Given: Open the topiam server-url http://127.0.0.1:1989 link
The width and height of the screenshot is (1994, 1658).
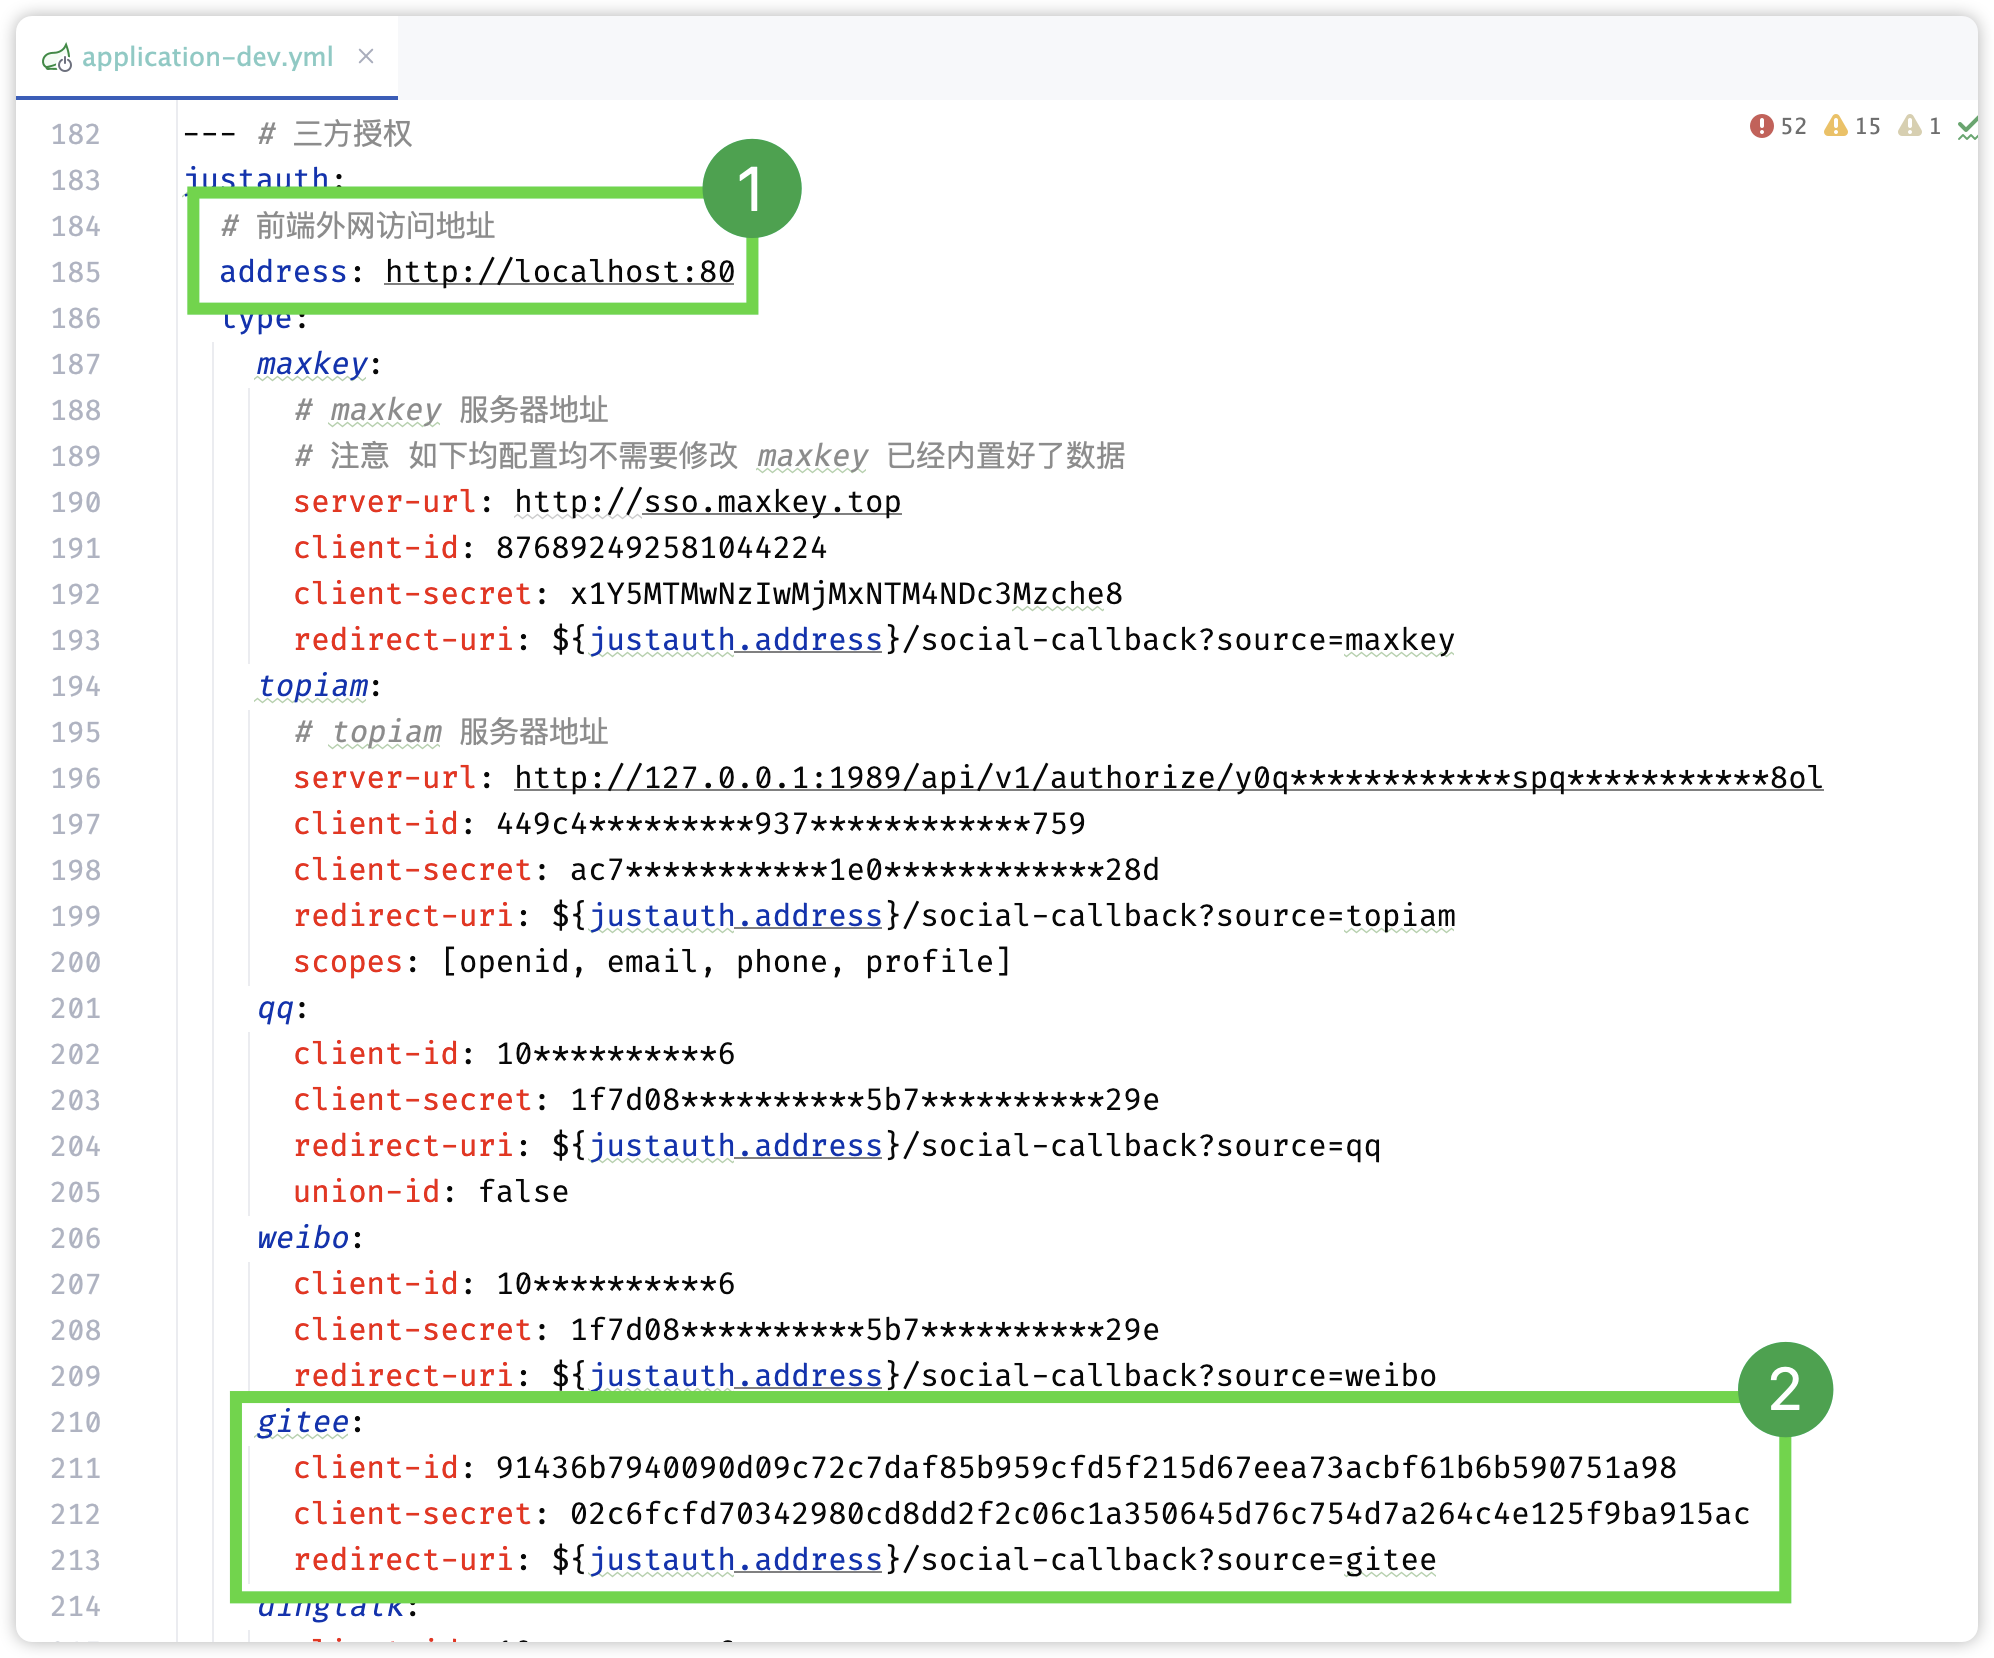Looking at the screenshot, I should (x=1169, y=778).
